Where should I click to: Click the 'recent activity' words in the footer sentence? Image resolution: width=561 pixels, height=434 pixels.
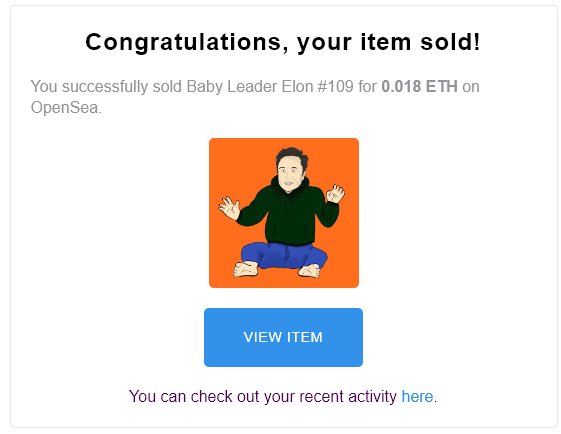348,396
